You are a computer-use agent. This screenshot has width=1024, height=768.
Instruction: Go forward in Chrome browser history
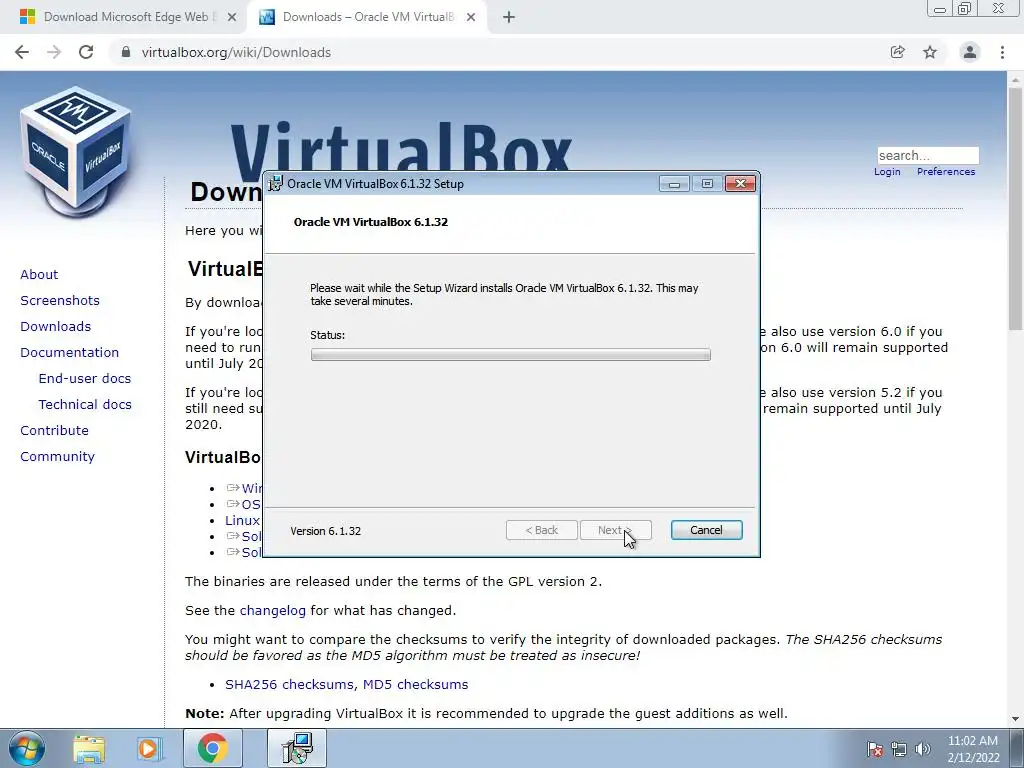click(x=54, y=52)
